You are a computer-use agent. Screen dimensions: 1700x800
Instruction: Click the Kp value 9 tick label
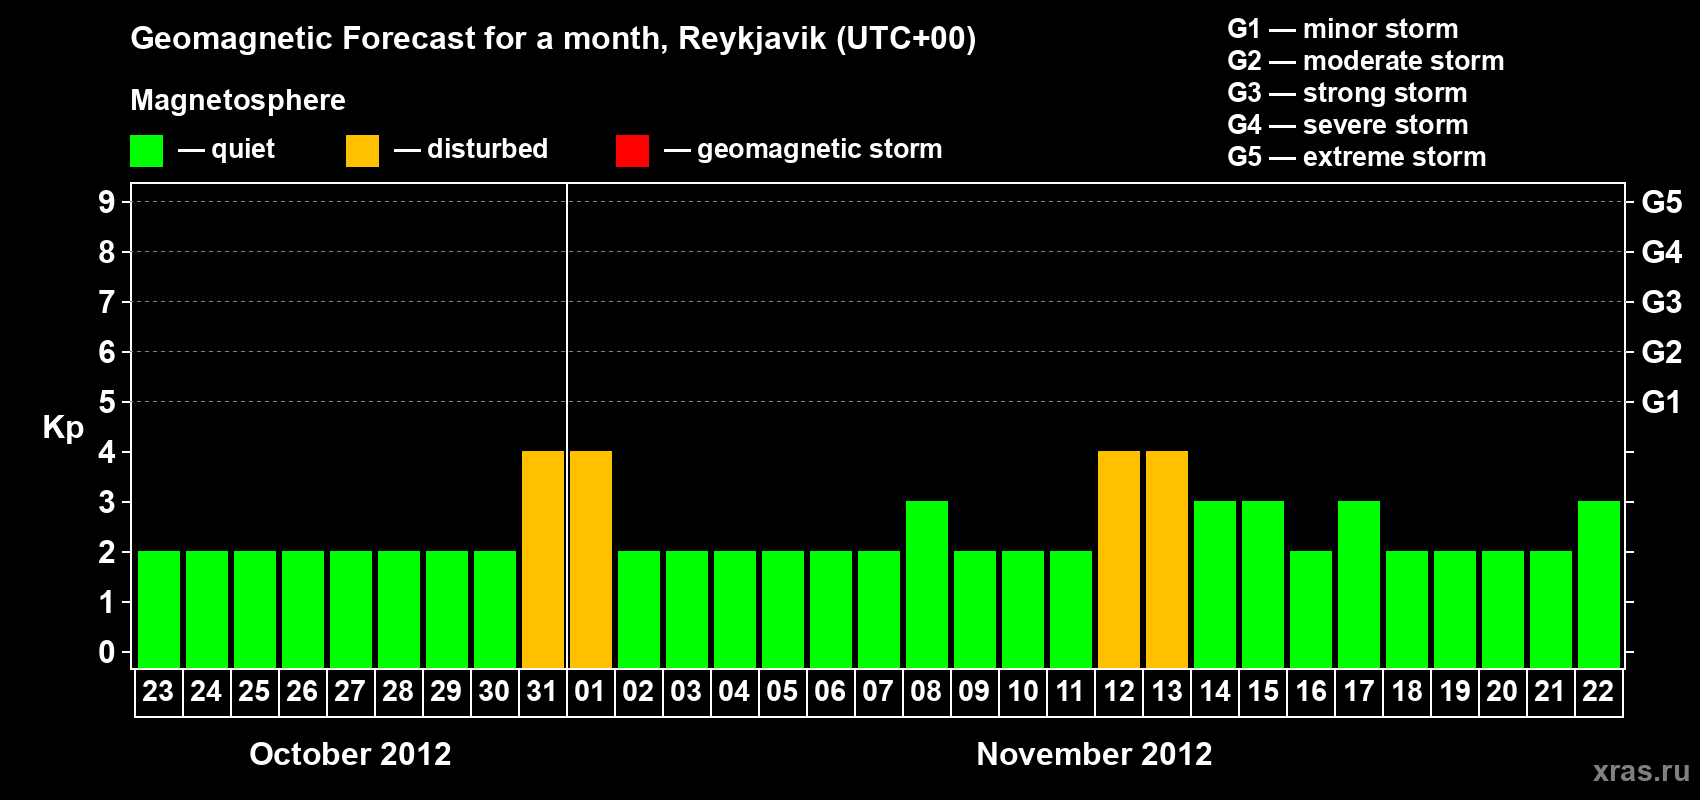click(x=107, y=202)
